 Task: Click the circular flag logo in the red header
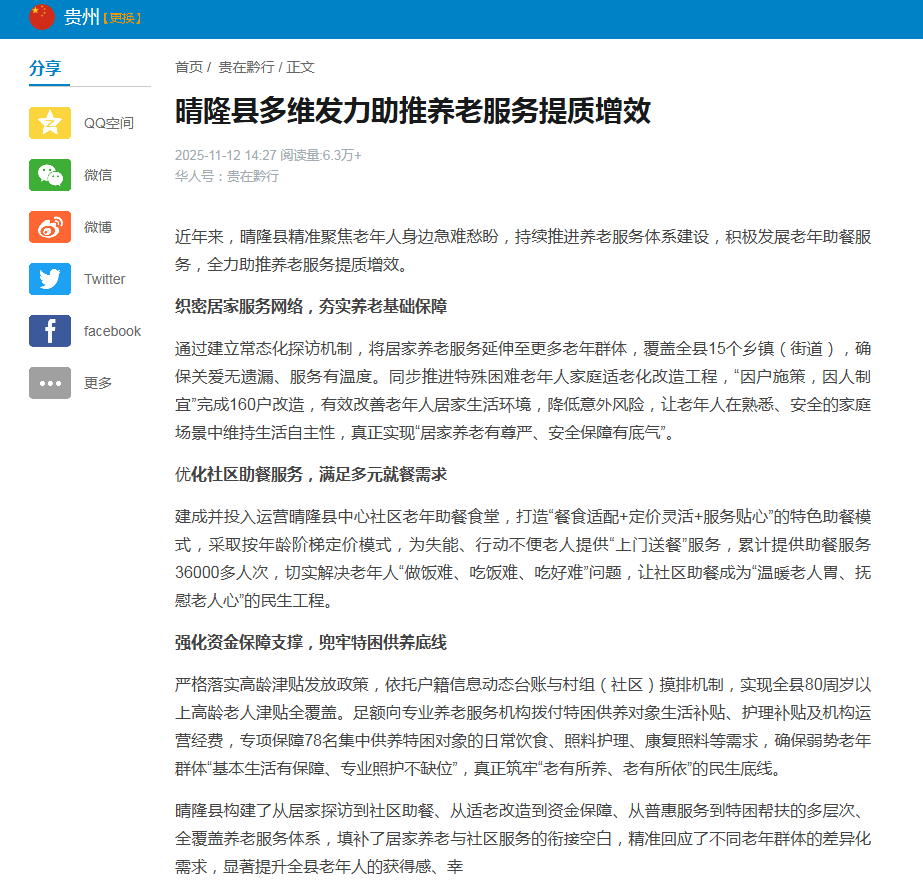click(41, 16)
